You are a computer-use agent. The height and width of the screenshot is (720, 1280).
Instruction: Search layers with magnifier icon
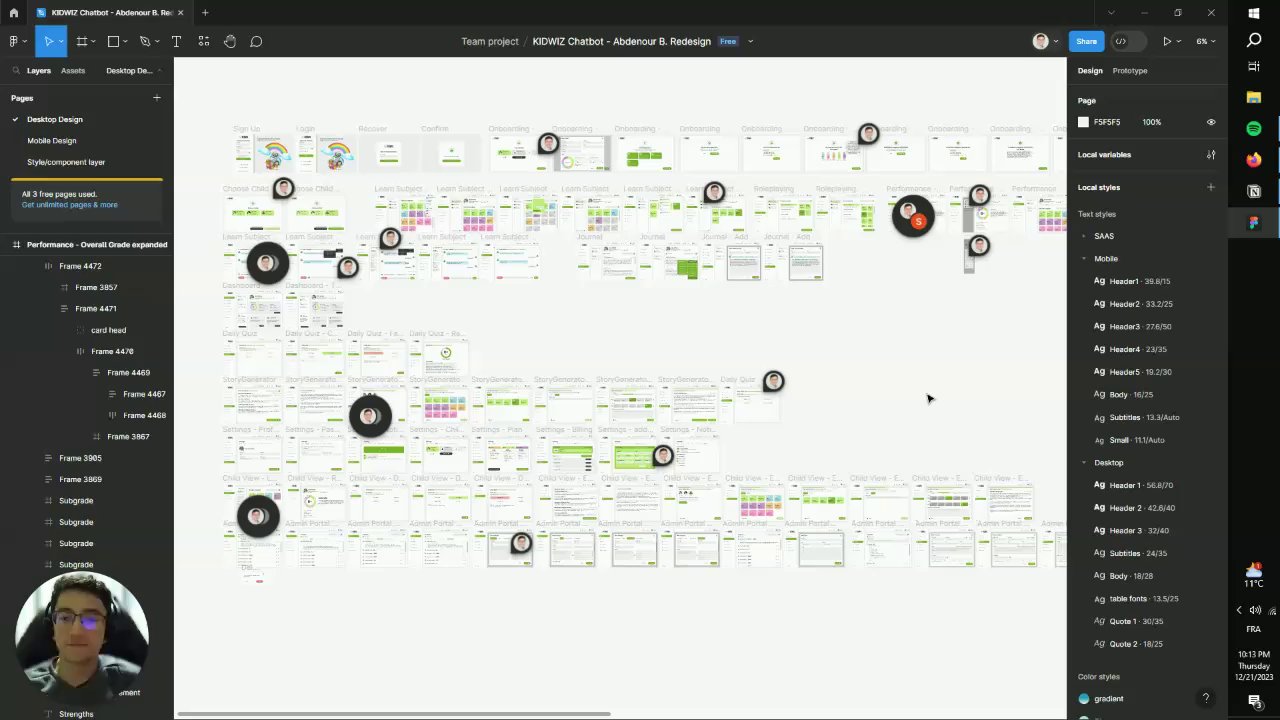[16, 70]
